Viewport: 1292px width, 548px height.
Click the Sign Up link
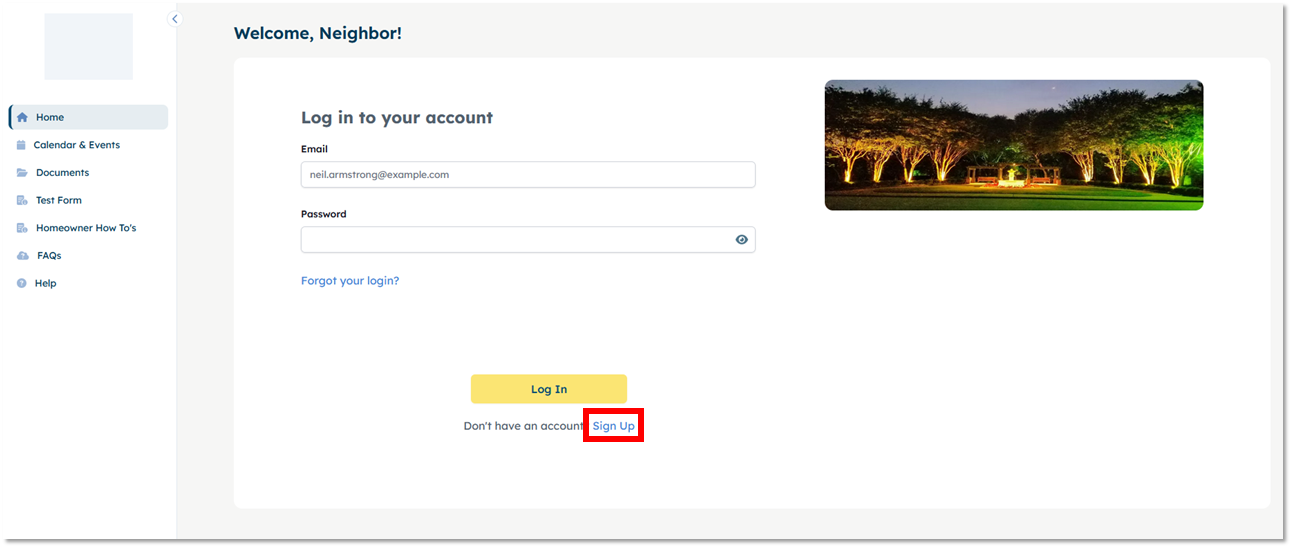(x=613, y=426)
